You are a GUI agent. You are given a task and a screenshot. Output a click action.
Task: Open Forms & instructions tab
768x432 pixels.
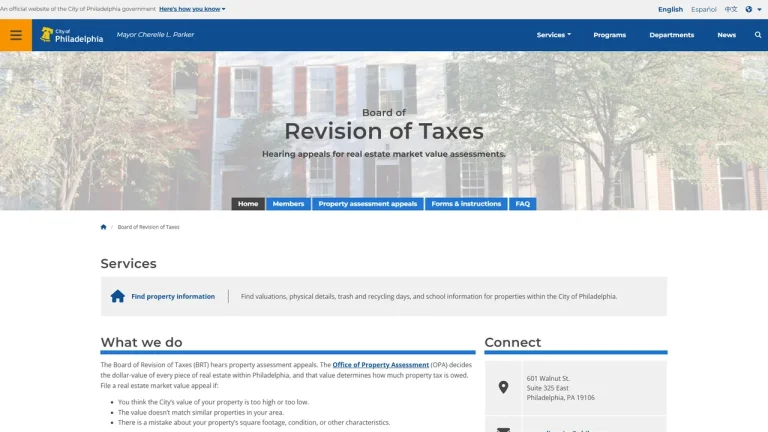pos(466,204)
